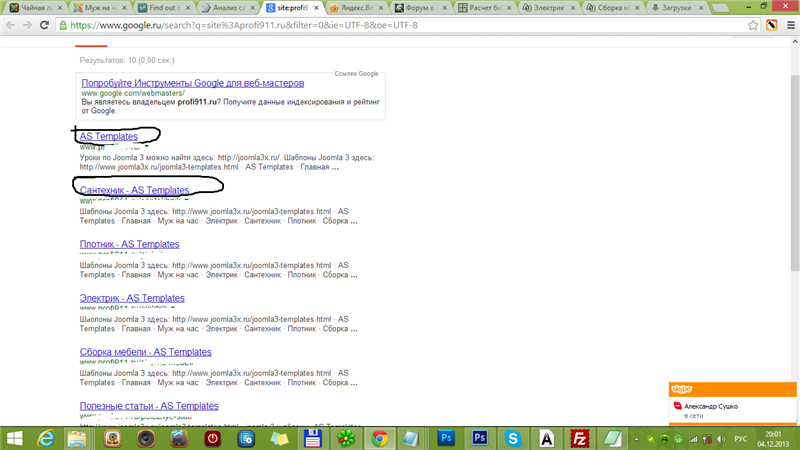
Task: Switch to the 'Find out' tab
Action: (161, 8)
